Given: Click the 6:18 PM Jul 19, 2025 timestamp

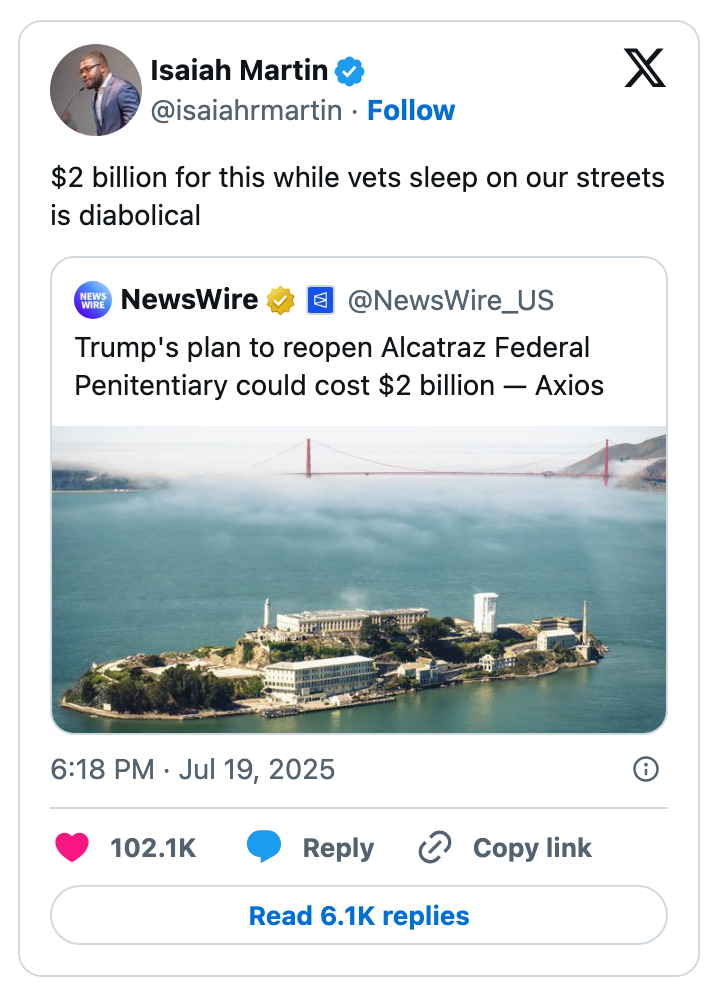Looking at the screenshot, I should pyautogui.click(x=193, y=769).
